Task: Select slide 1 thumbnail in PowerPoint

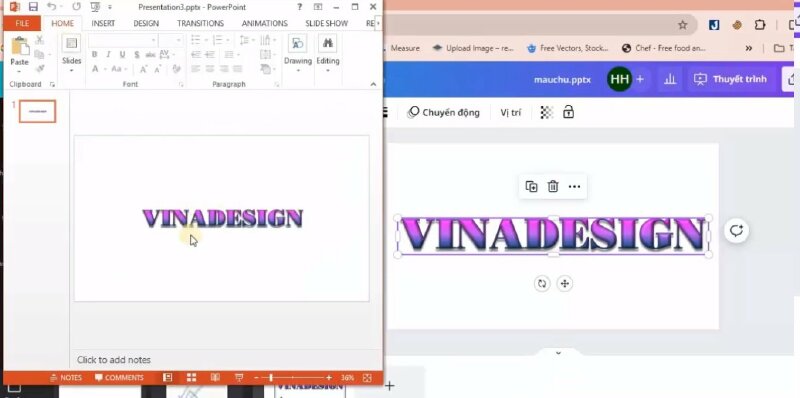Action: (x=38, y=111)
